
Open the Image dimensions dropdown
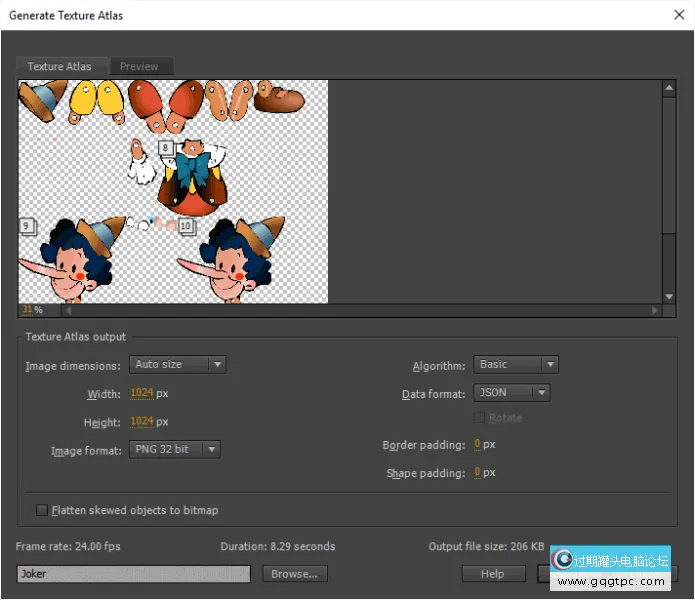[x=178, y=365]
